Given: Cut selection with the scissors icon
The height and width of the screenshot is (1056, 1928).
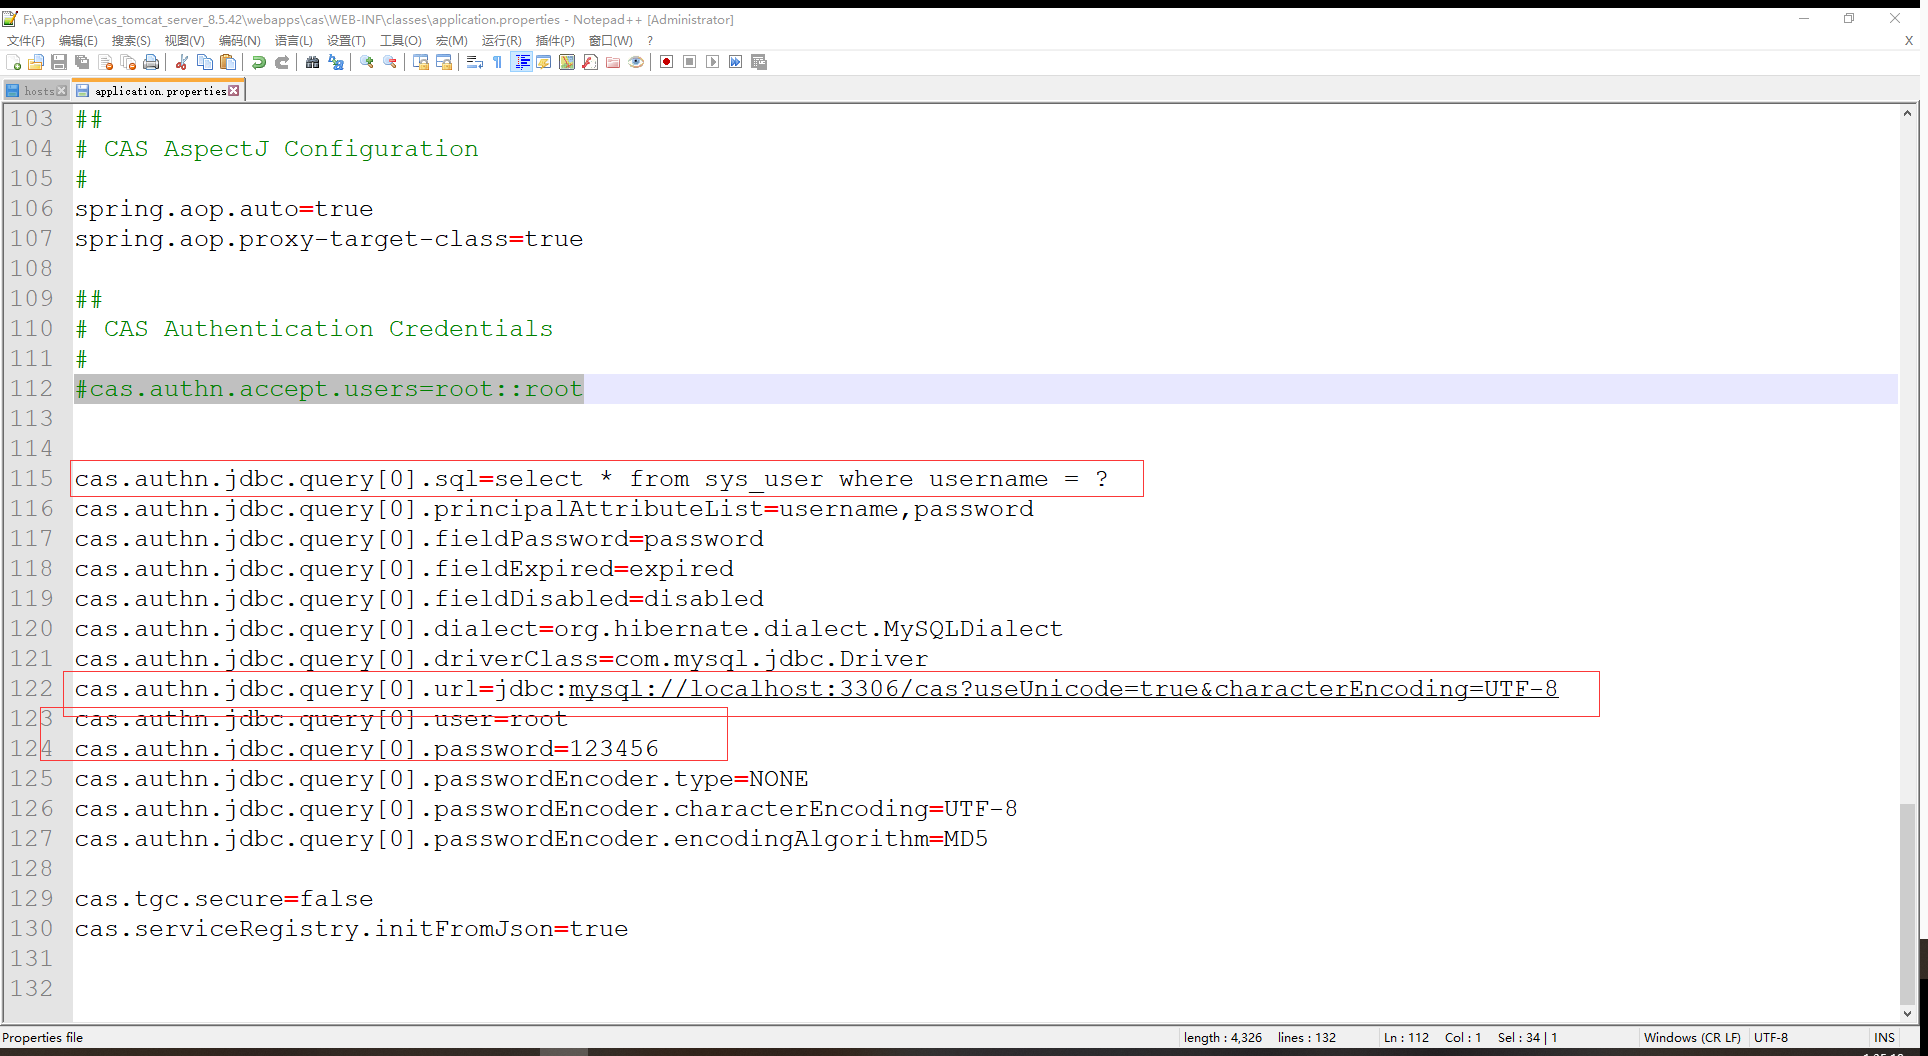Looking at the screenshot, I should click(x=182, y=62).
